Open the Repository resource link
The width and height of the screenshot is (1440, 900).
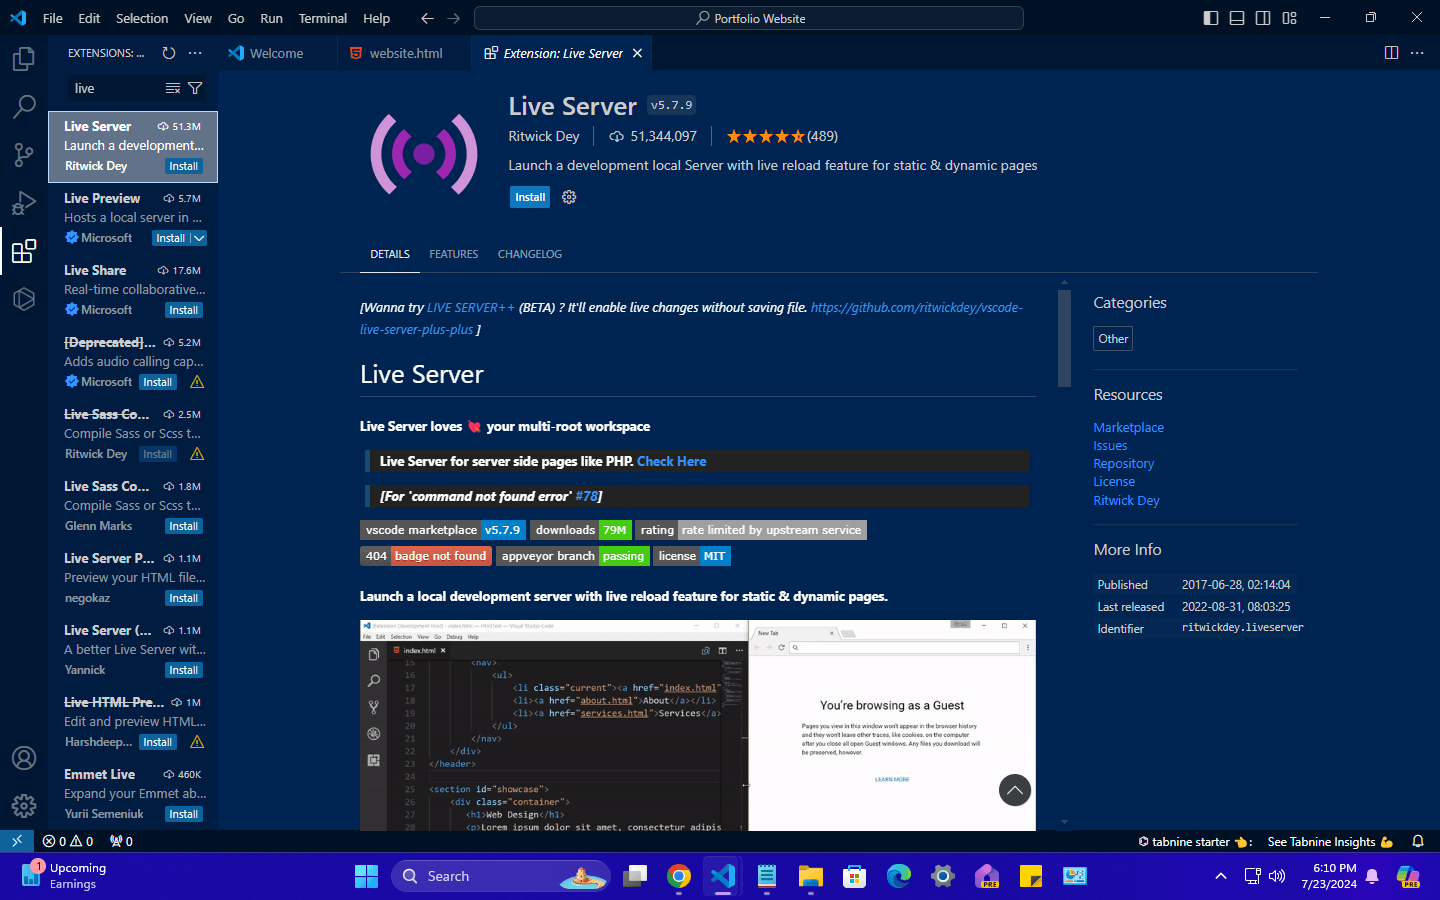pyautogui.click(x=1123, y=463)
